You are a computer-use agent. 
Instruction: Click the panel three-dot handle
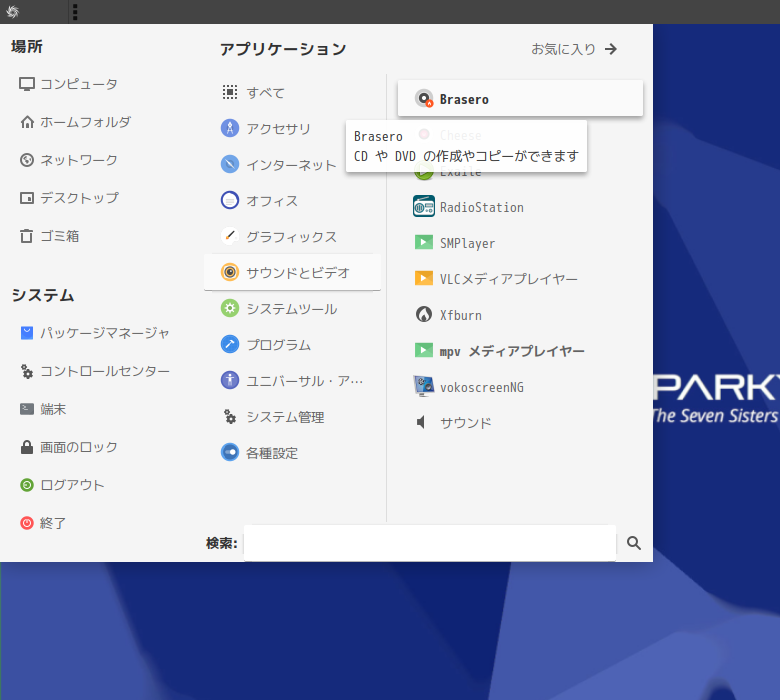click(75, 11)
